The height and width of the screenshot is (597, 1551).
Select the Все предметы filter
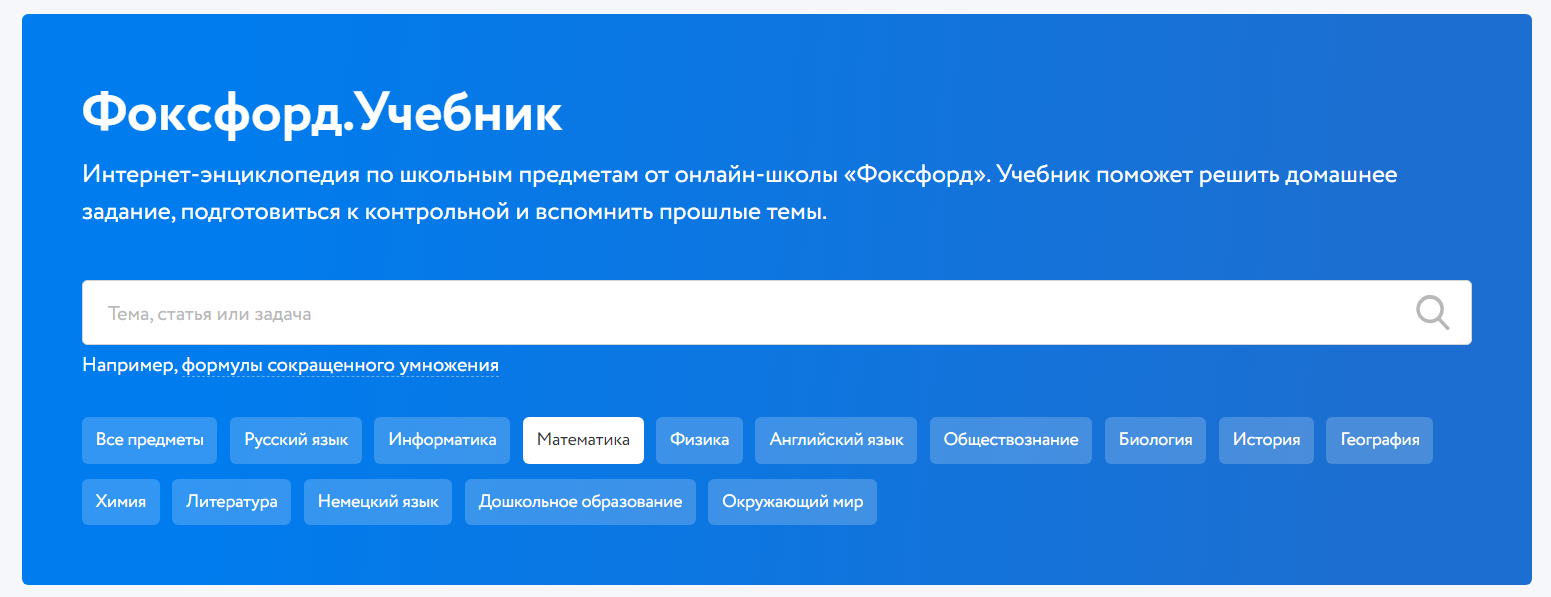tap(150, 440)
